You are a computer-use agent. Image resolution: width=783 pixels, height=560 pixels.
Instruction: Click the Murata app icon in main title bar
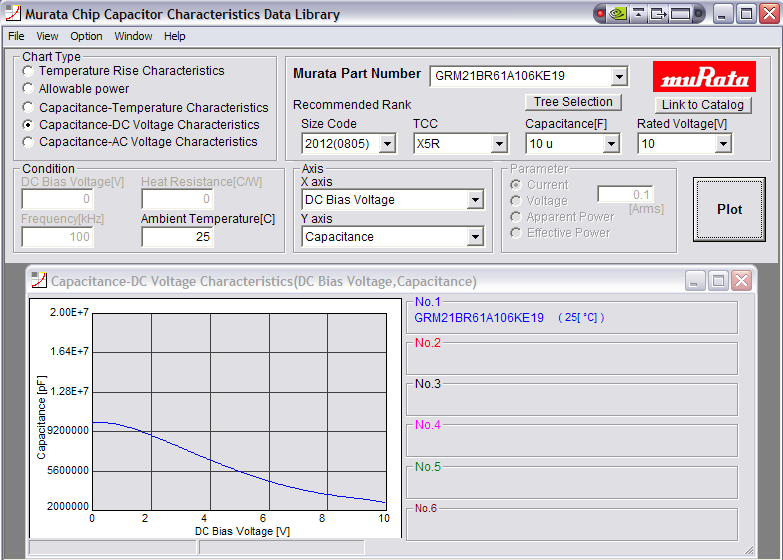pos(13,13)
